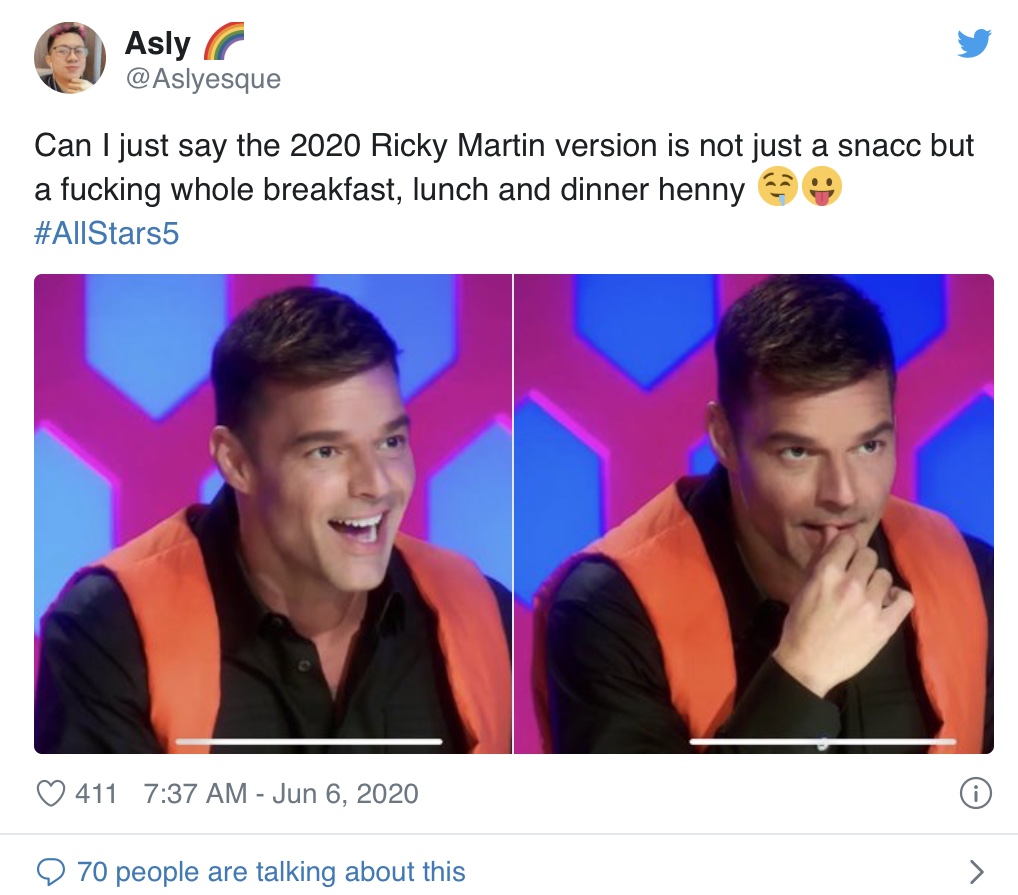Click the rainbow emoji beside Asly's name

click(x=224, y=42)
